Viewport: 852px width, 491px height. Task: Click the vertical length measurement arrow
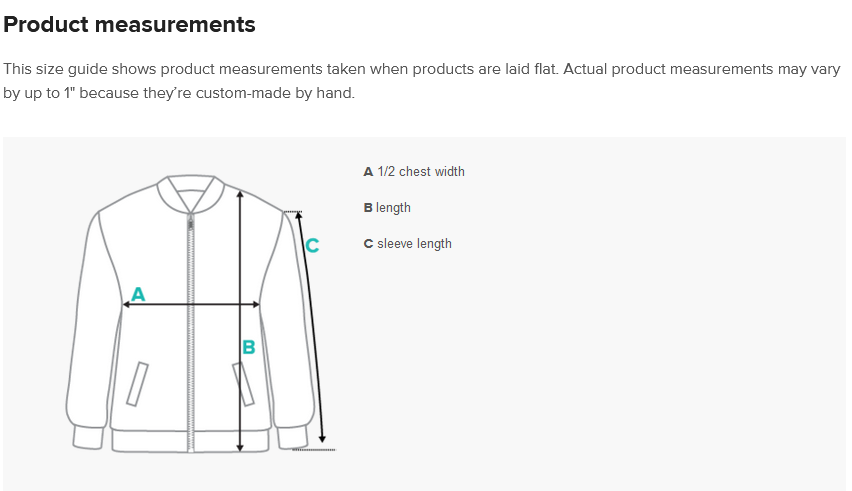tap(241, 321)
